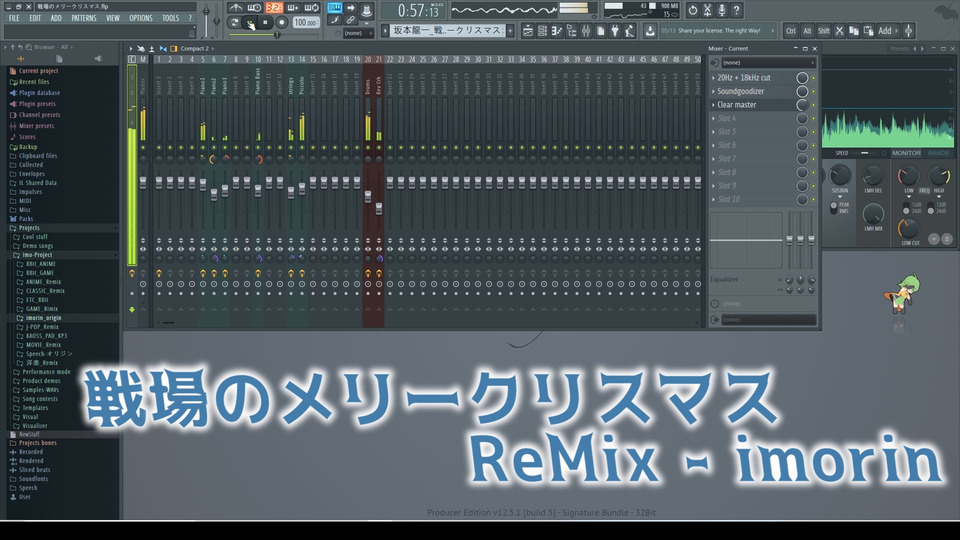Toggle the loop recording icon

[x=312, y=8]
